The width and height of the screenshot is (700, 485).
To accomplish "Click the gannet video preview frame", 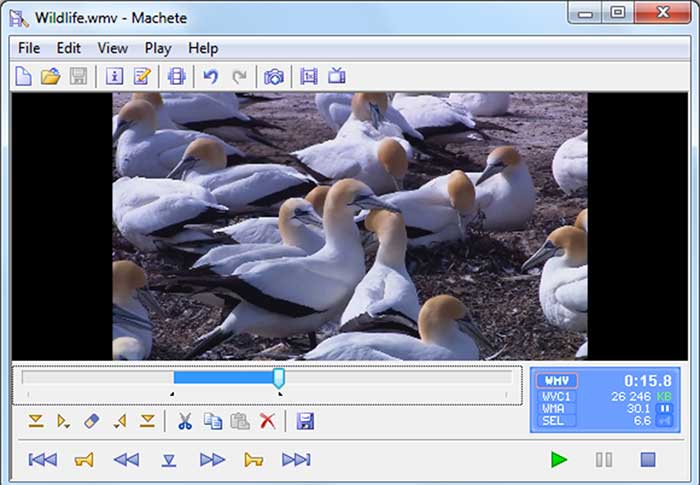I will pos(350,226).
